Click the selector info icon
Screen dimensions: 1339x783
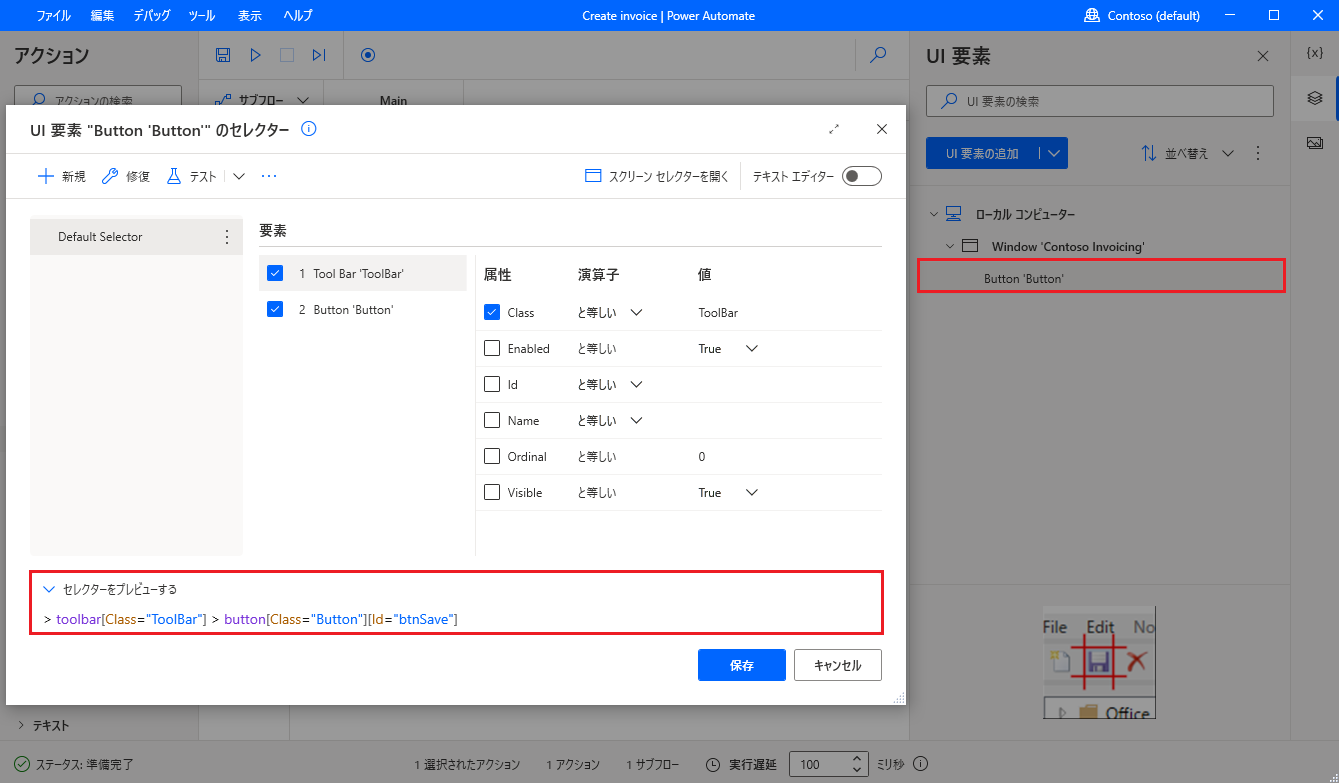309,129
